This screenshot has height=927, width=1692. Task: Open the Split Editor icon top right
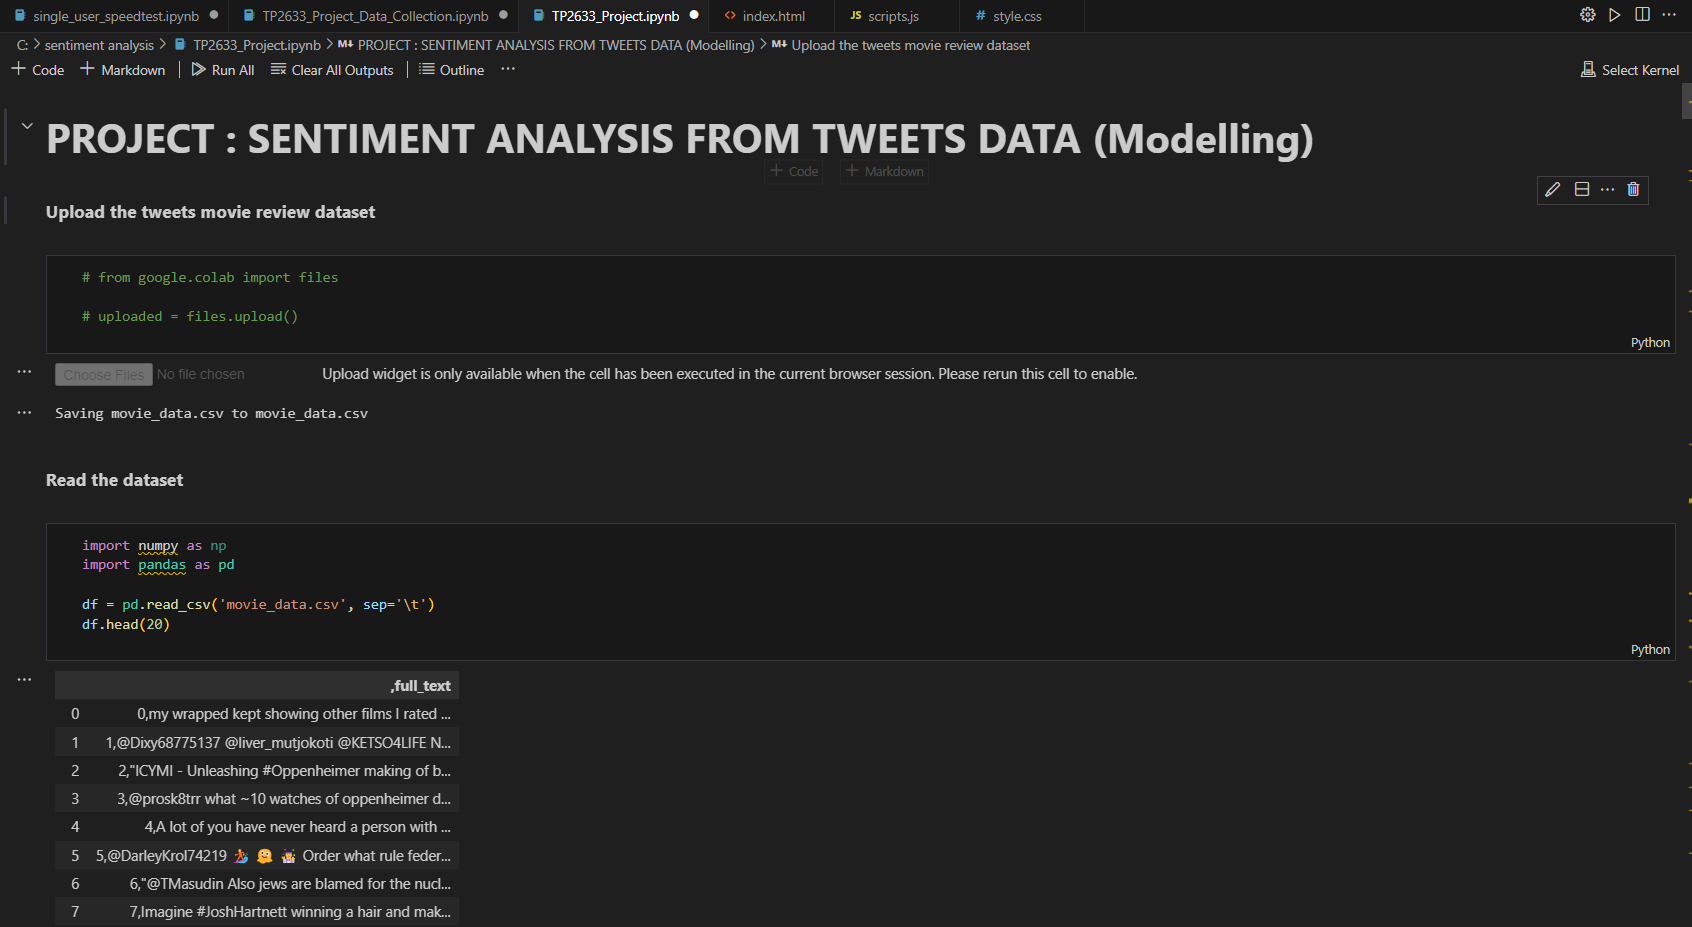tap(1641, 14)
